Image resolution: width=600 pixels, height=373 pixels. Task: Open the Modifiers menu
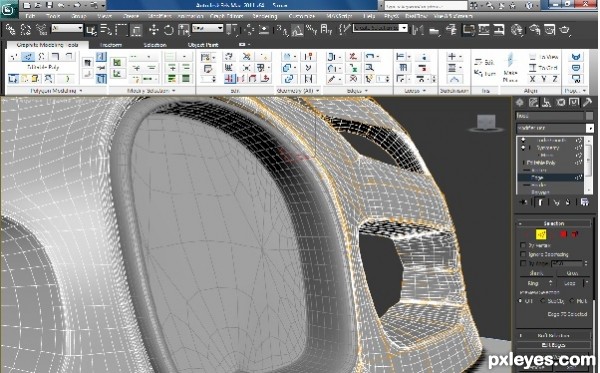click(160, 16)
